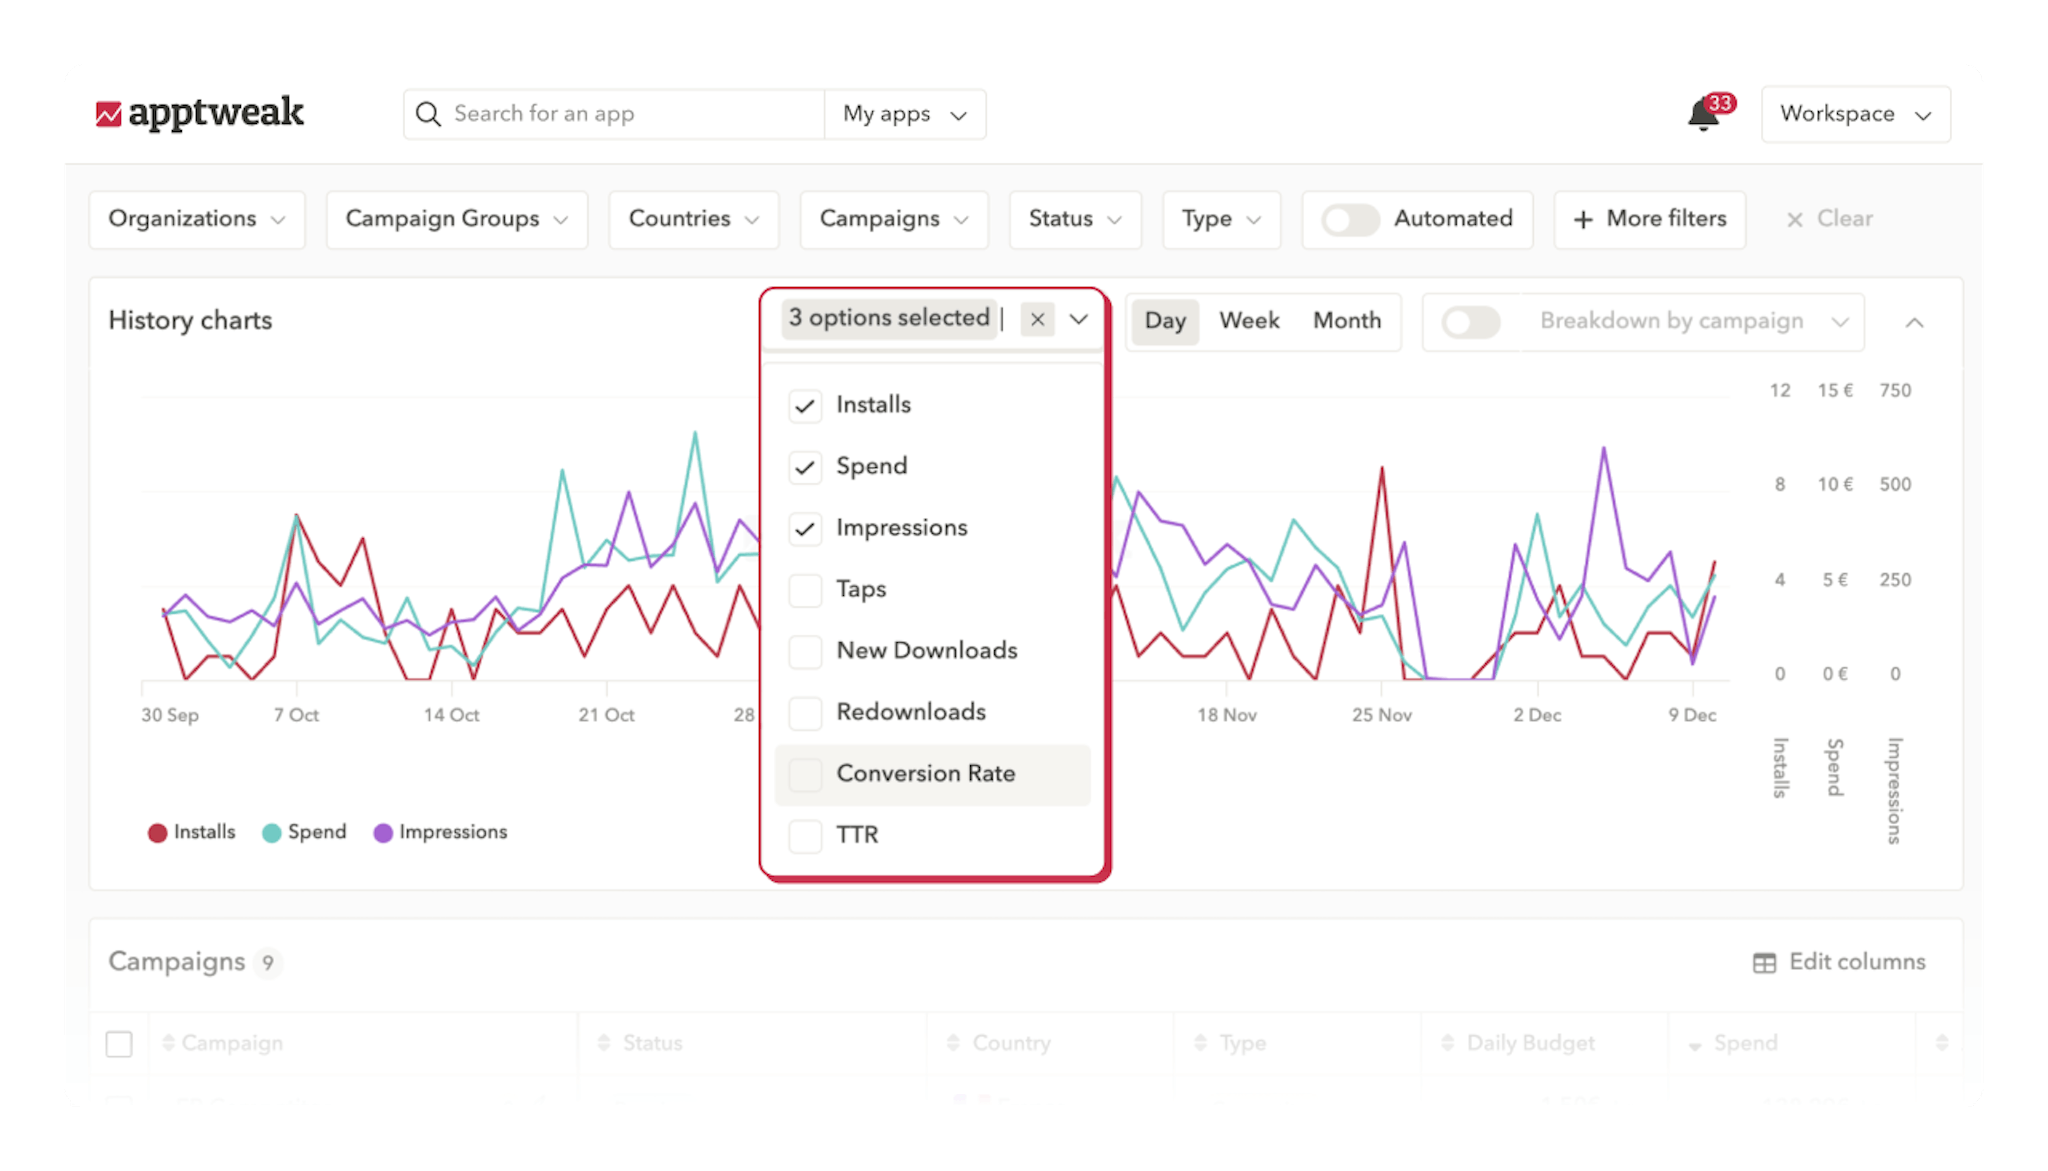The image size is (2048, 1171).
Task: Switch to the Month view tab
Action: (x=1346, y=321)
